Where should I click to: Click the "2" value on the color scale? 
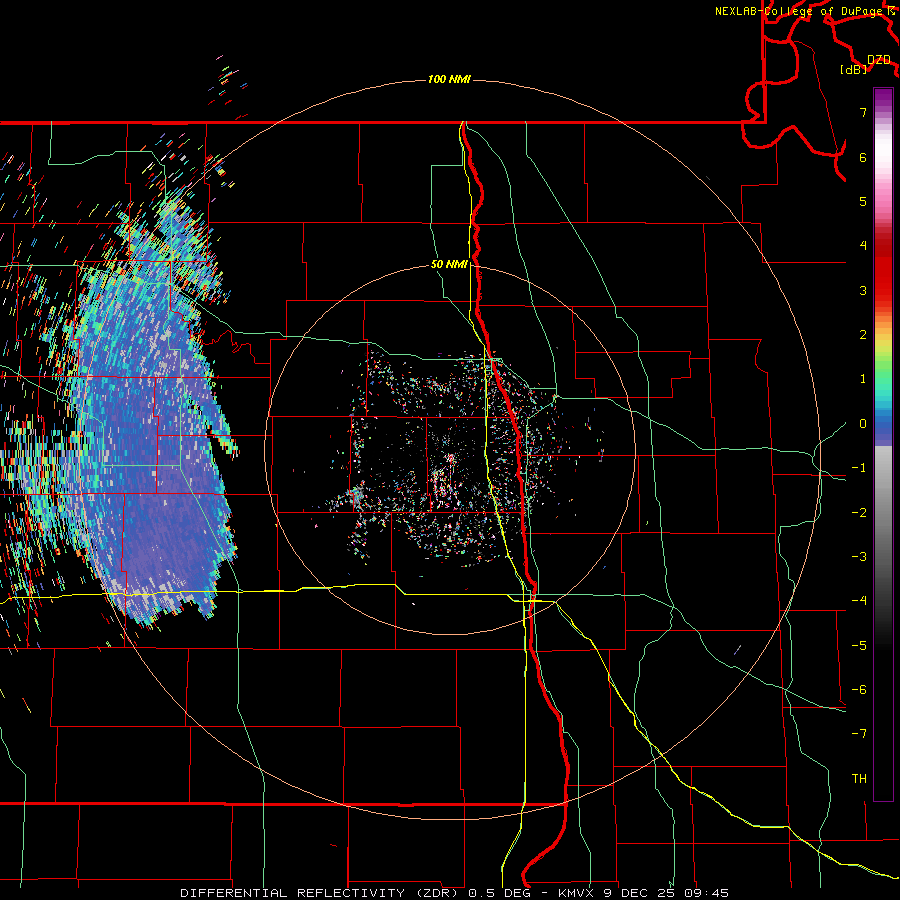(863, 335)
